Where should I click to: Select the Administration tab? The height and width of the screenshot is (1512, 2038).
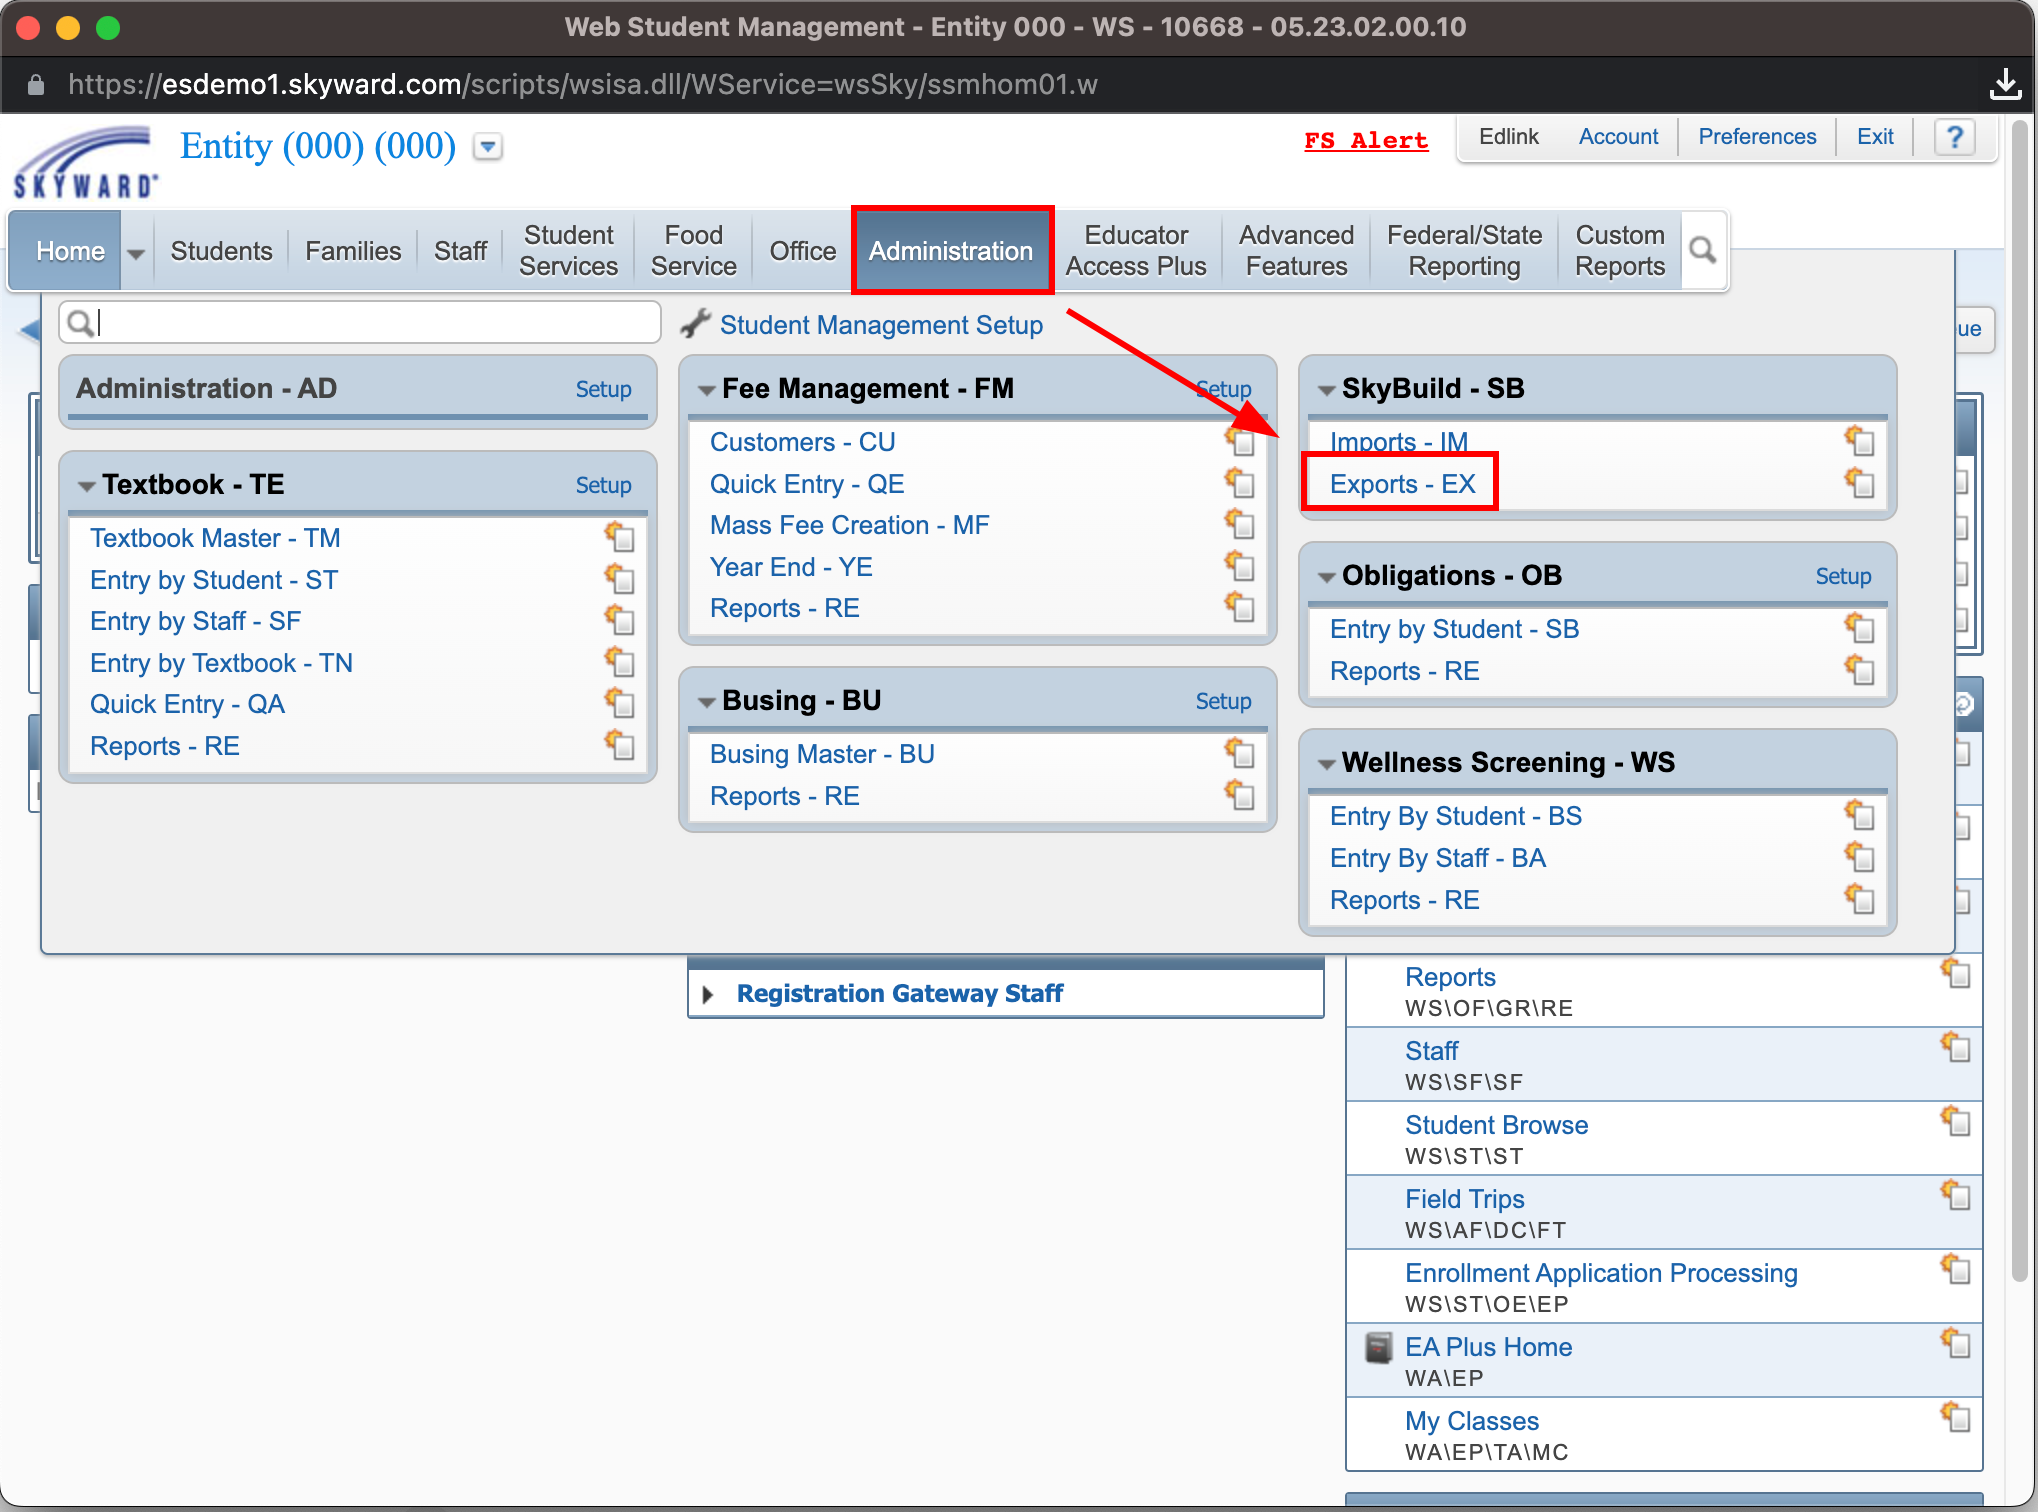[951, 251]
